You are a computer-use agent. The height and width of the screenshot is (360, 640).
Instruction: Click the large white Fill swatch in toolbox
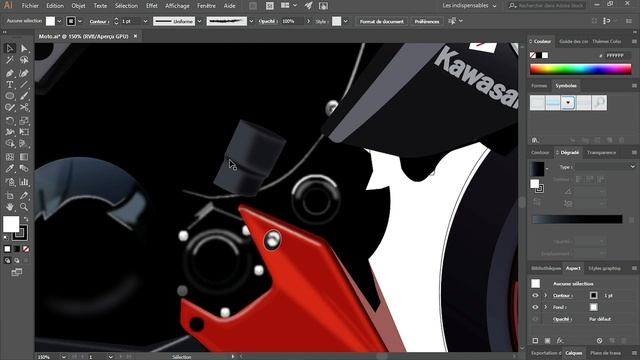(x=11, y=224)
